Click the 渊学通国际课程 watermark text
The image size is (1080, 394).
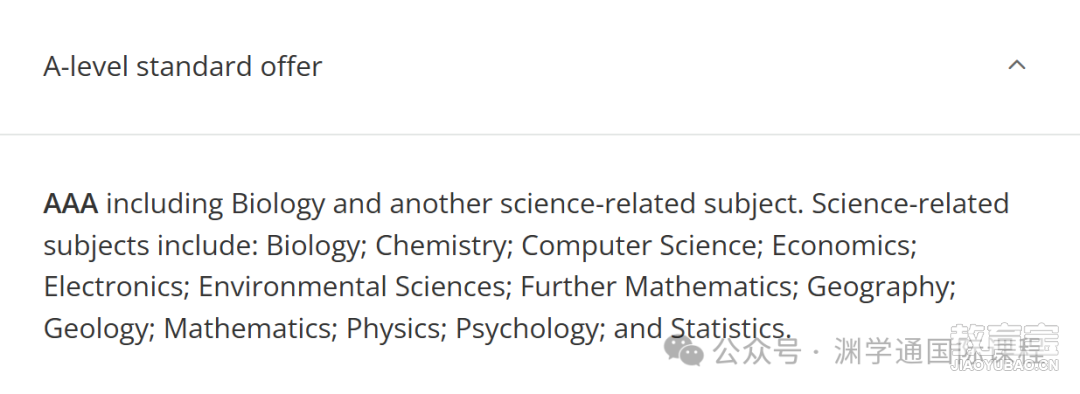point(937,351)
